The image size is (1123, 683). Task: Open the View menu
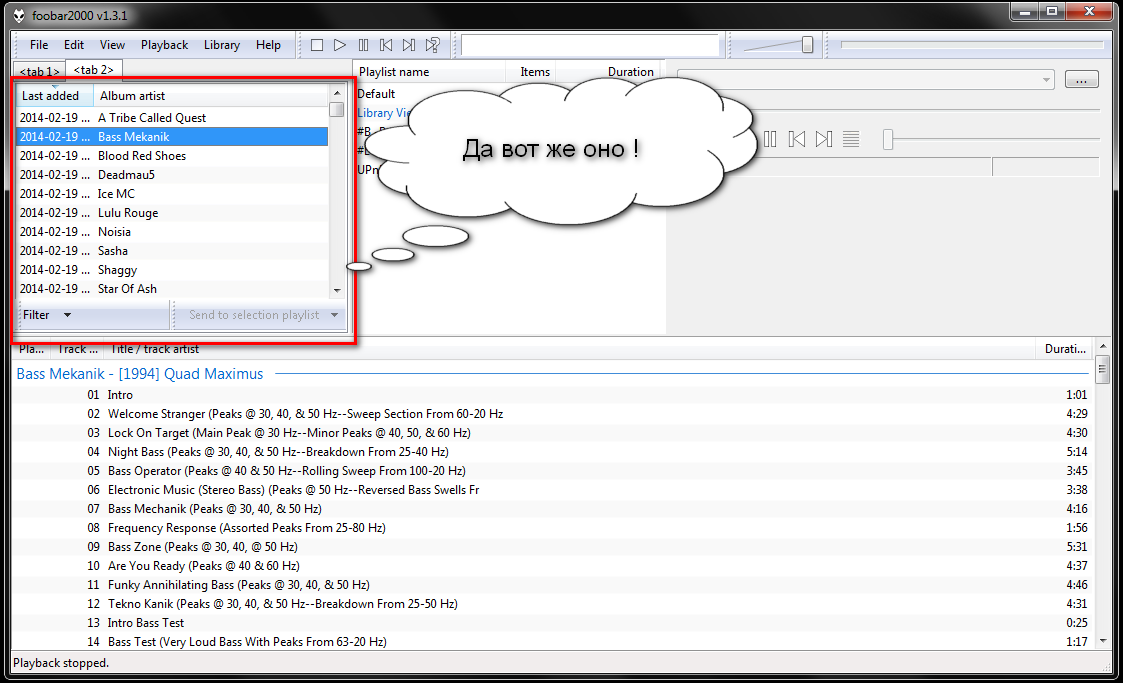112,45
